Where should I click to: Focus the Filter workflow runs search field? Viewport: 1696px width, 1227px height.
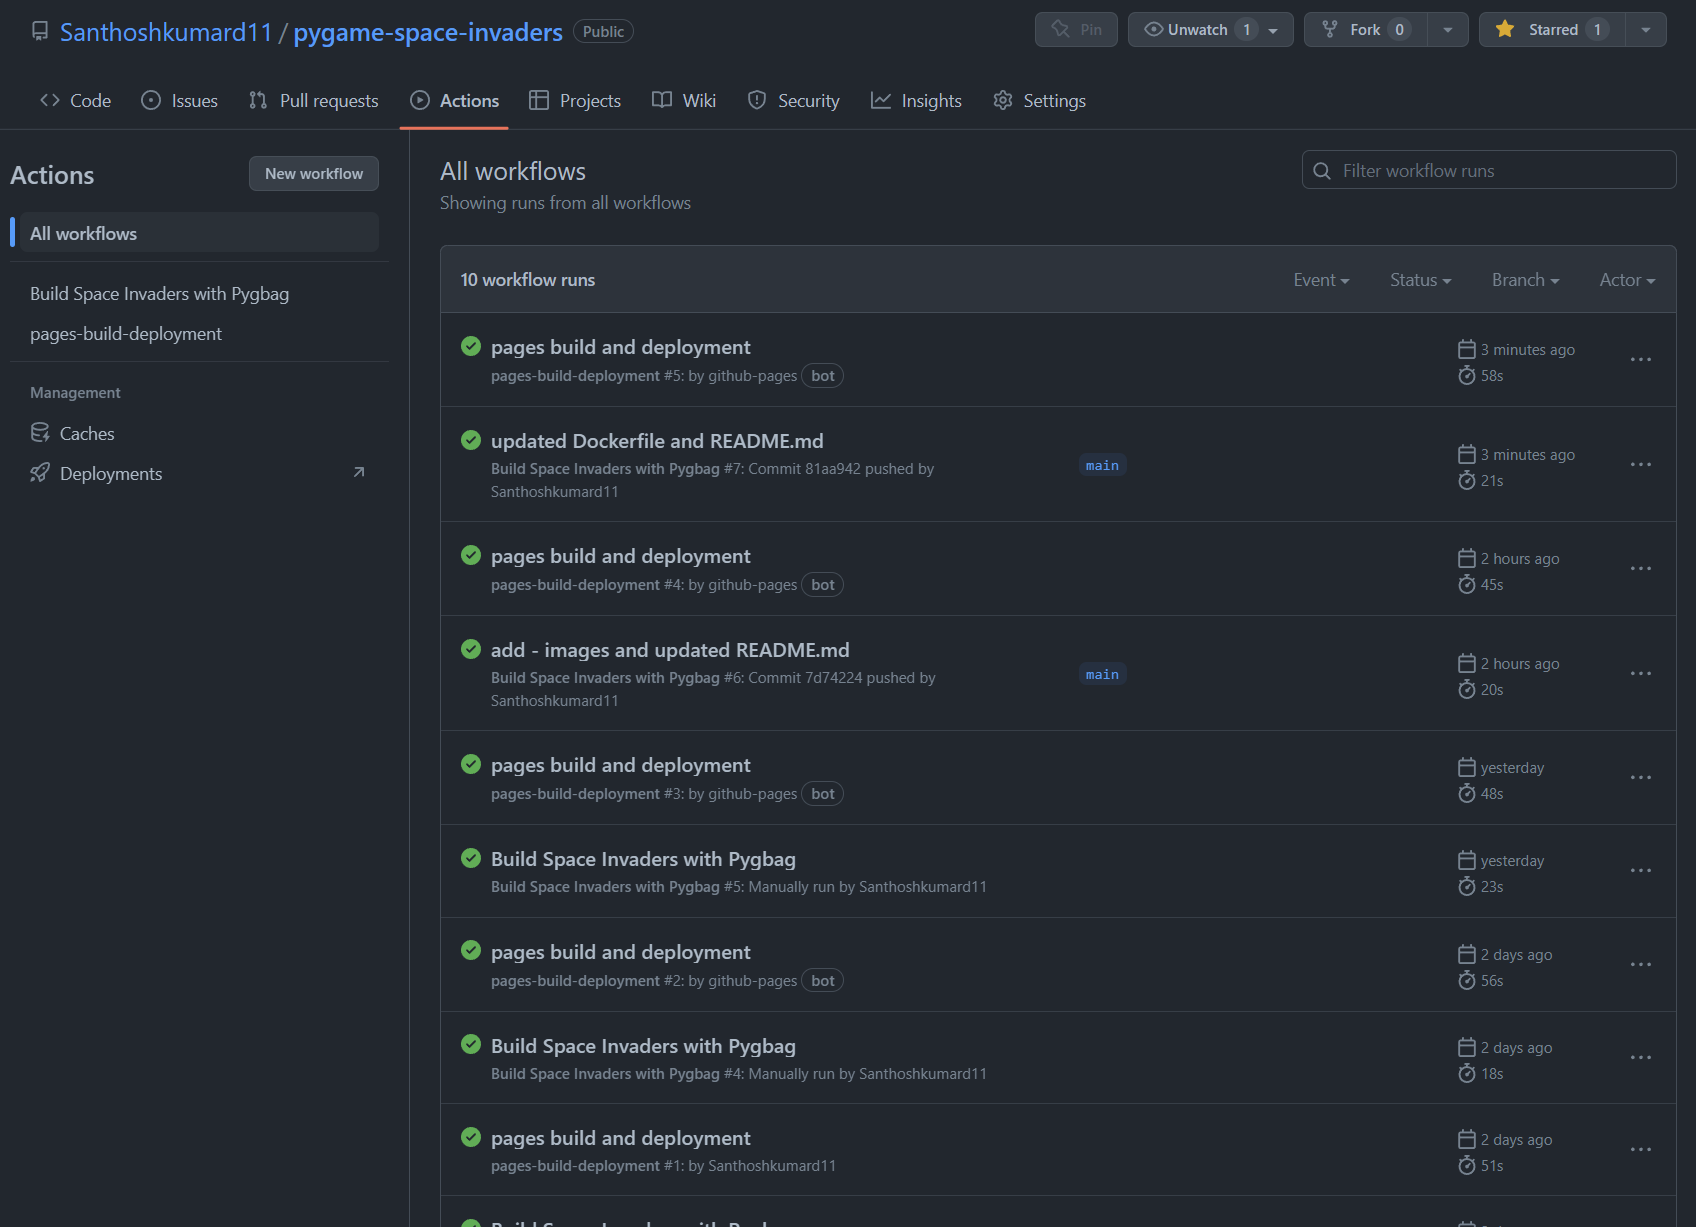click(1489, 170)
